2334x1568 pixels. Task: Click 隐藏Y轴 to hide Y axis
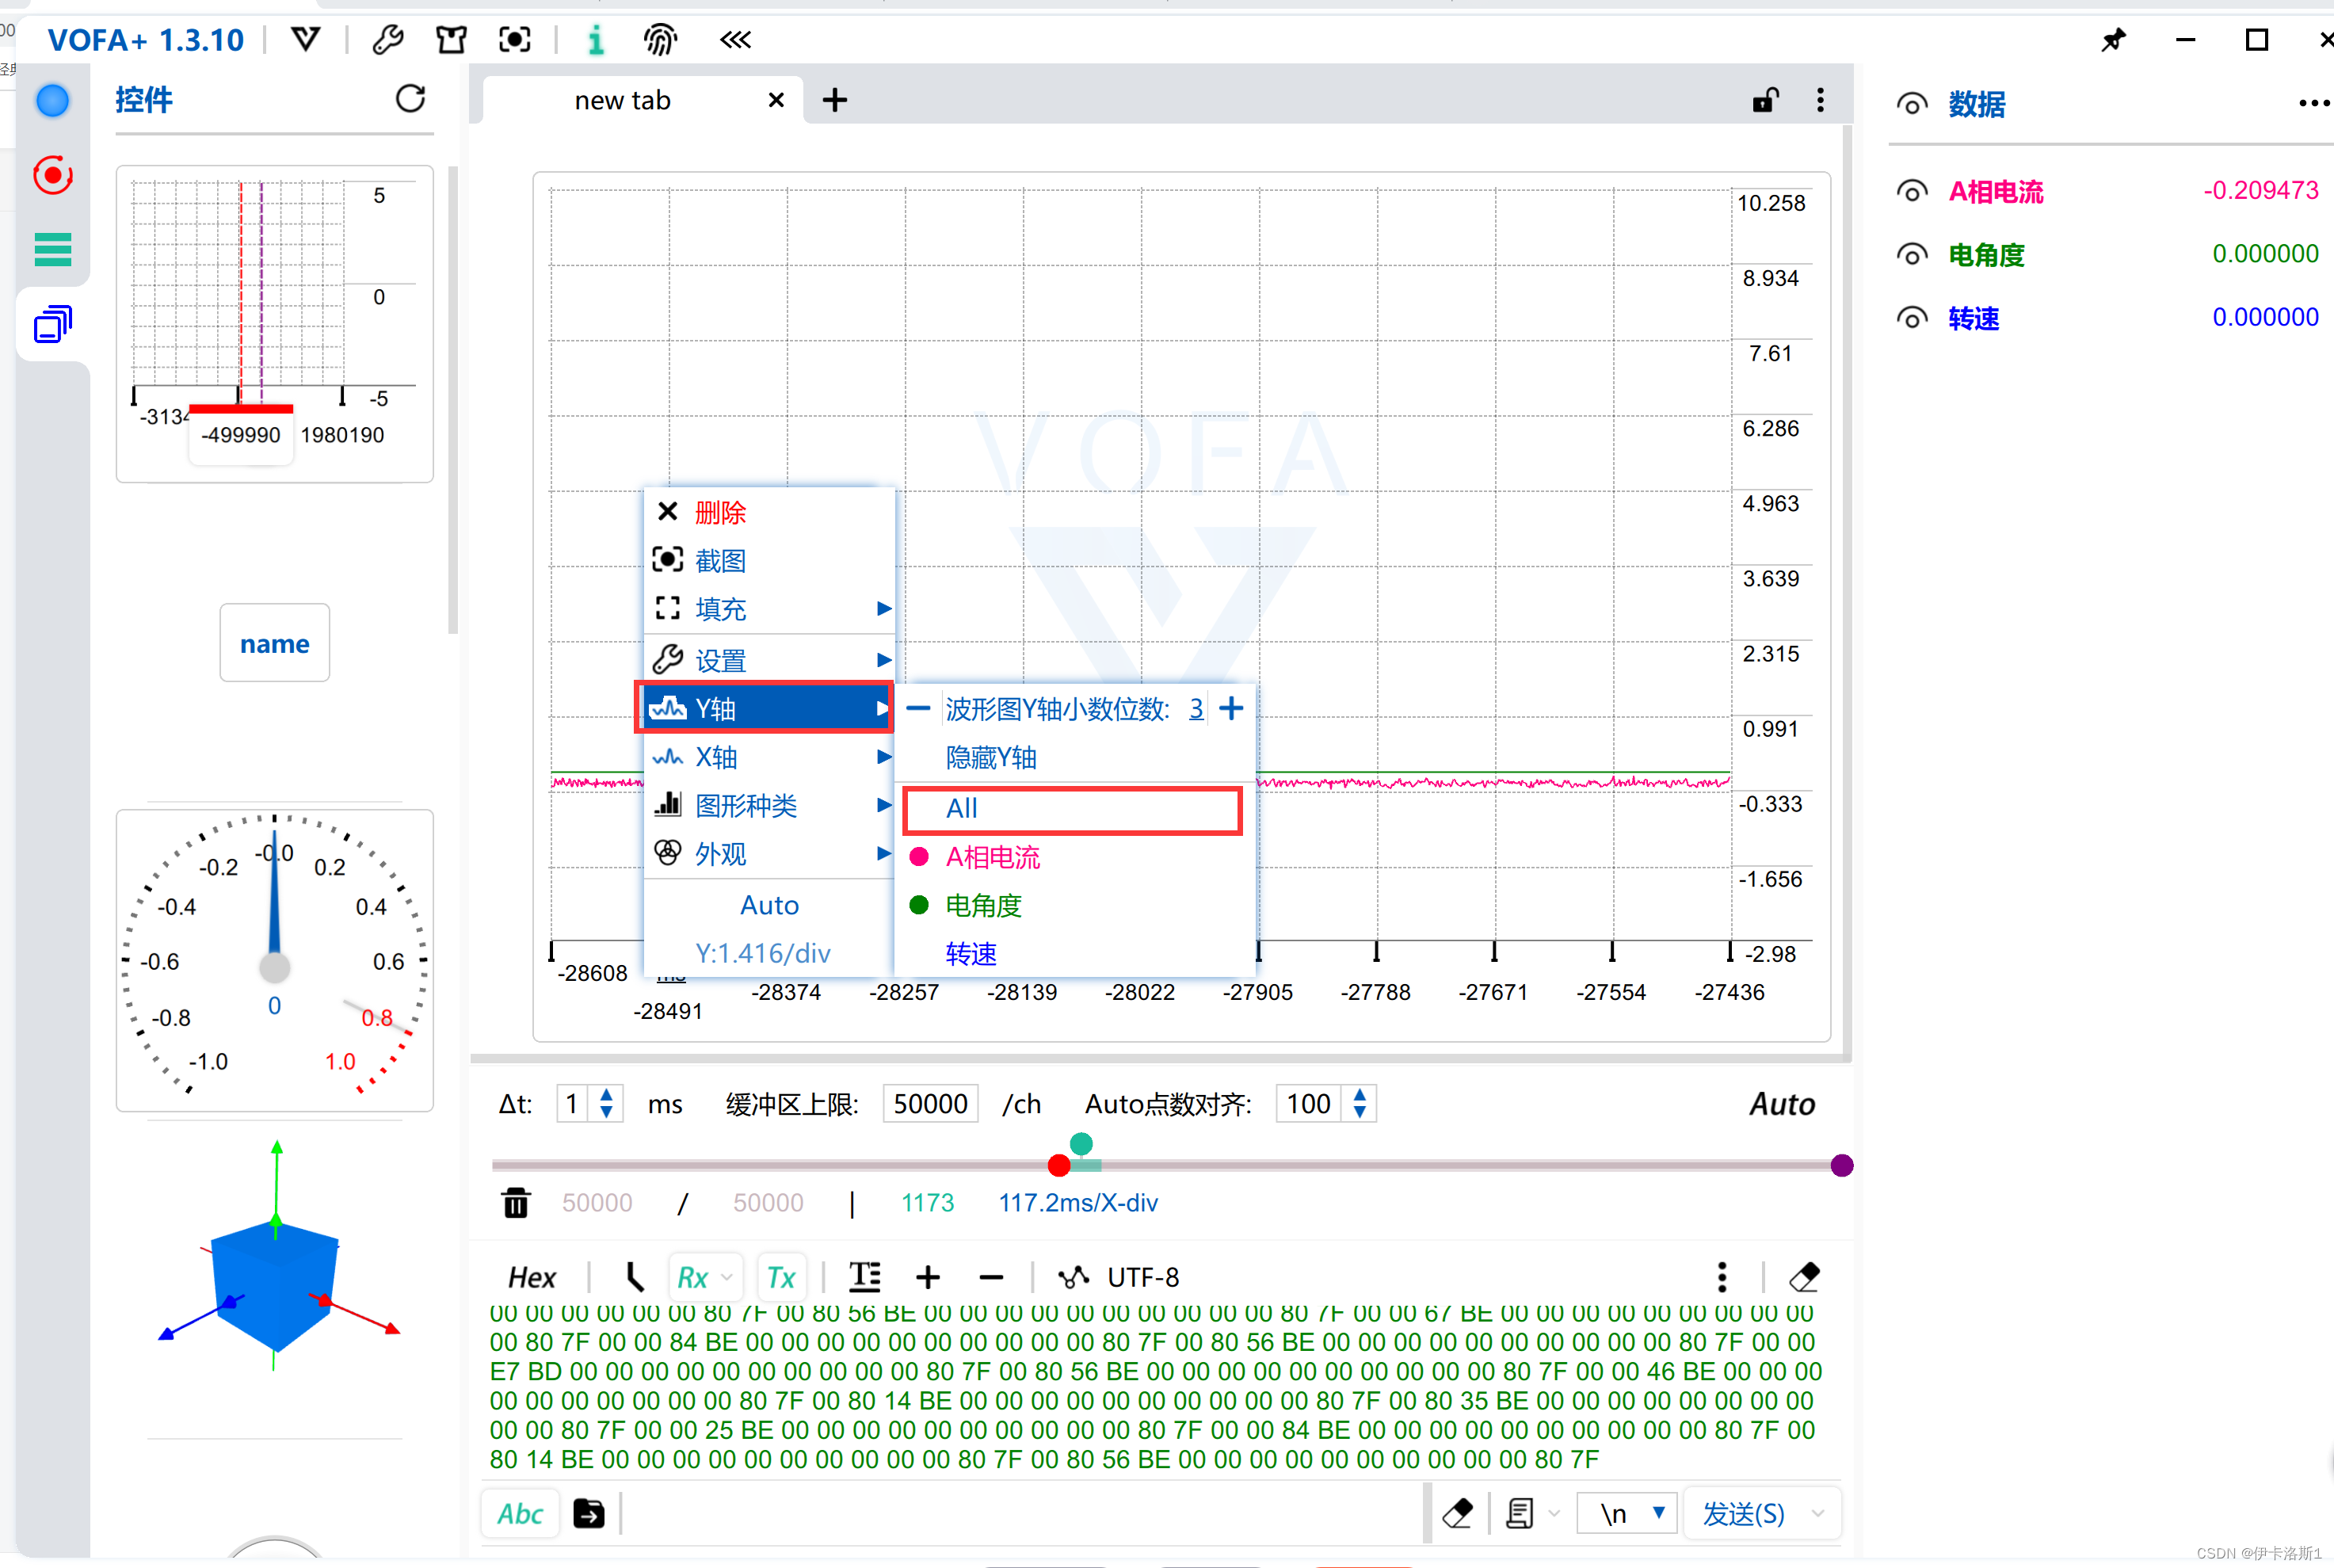[x=991, y=757]
